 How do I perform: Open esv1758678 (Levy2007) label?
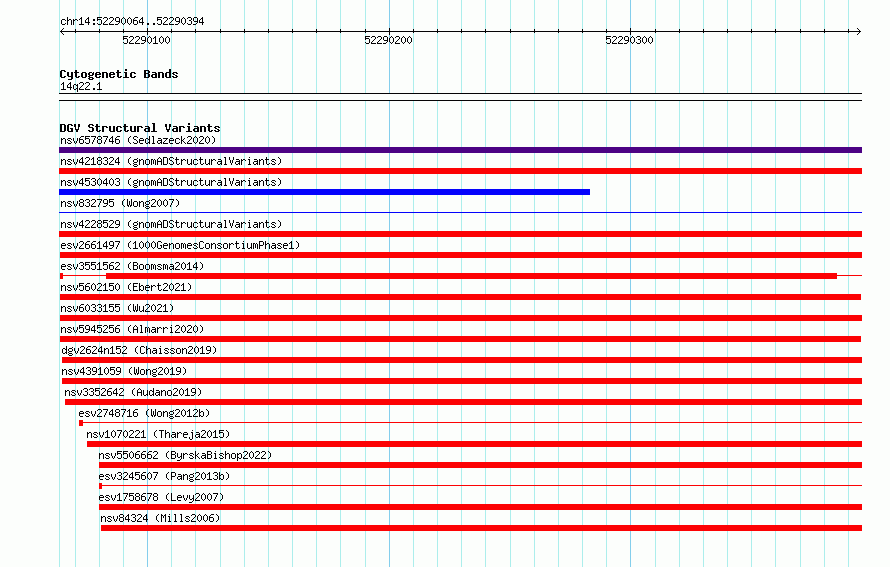[161, 497]
